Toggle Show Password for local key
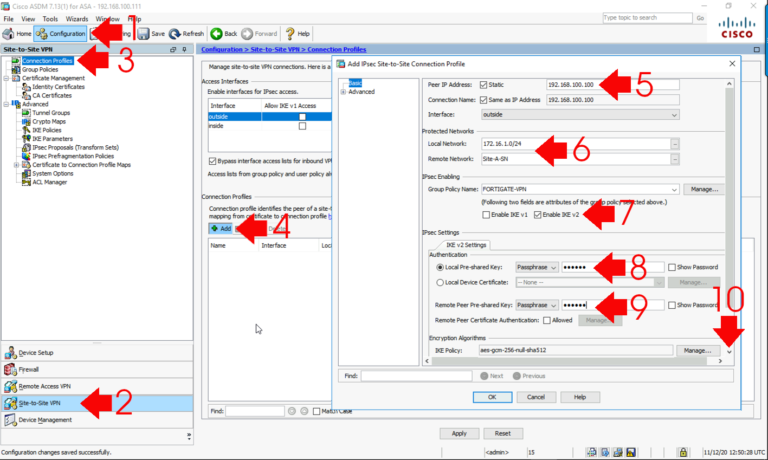768x460 pixels. (x=672, y=267)
